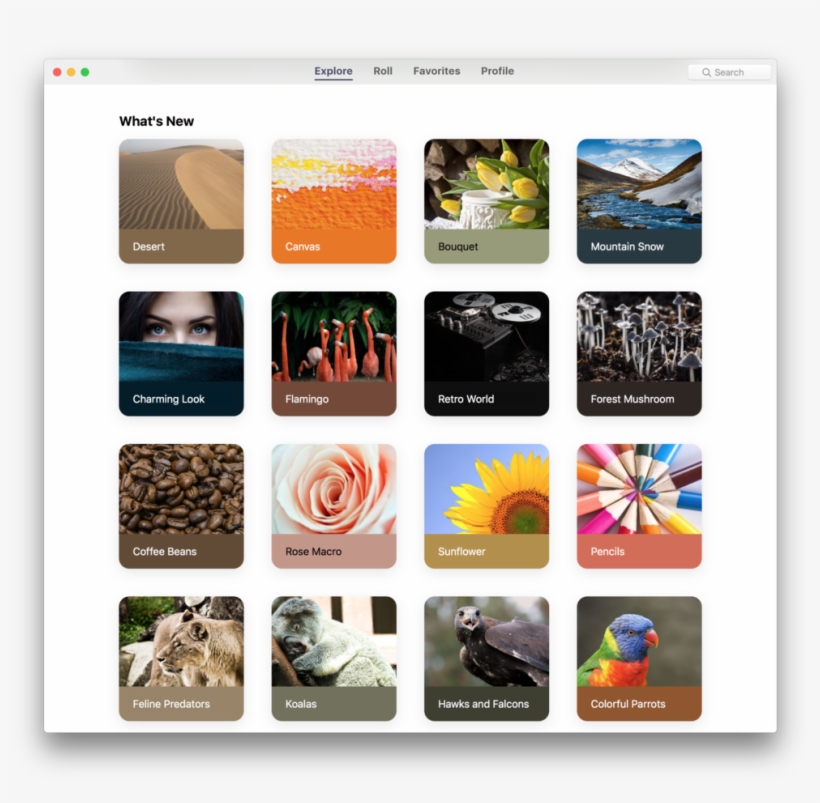This screenshot has width=820, height=803.
Task: Open the Forest Mushroom gallery
Action: tap(639, 352)
